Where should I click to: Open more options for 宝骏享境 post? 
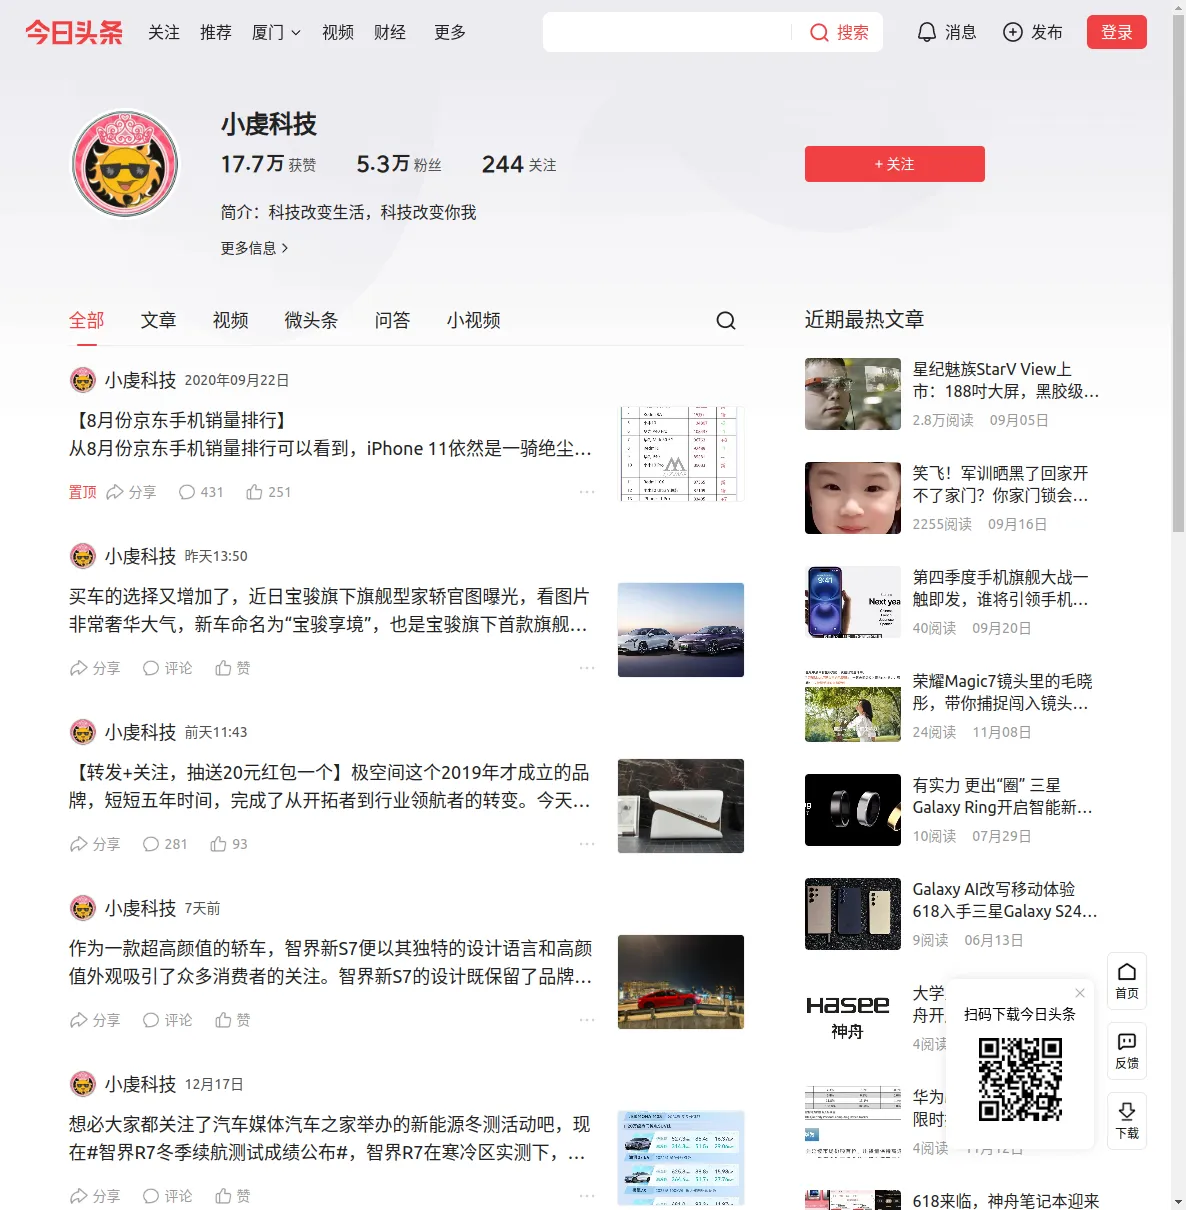[587, 668]
